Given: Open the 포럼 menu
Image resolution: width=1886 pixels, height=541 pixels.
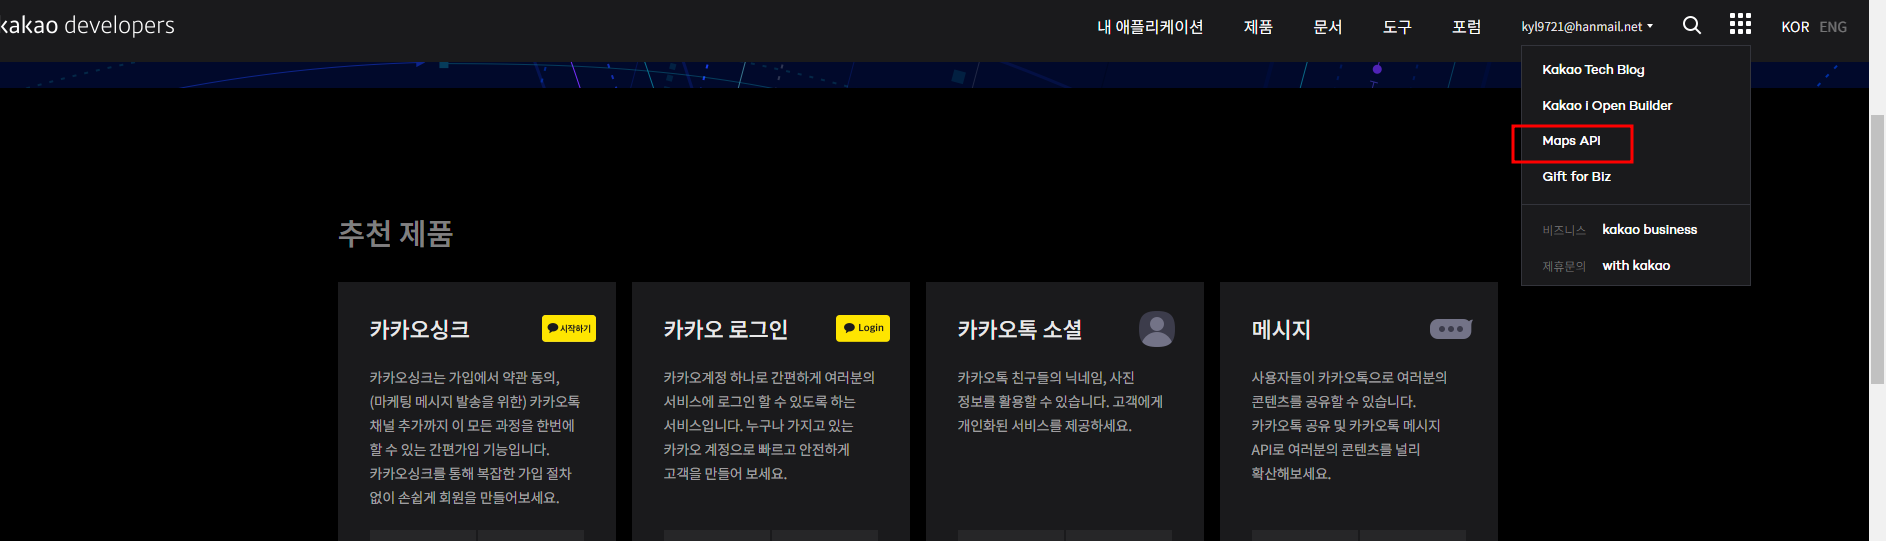Looking at the screenshot, I should click(1467, 27).
